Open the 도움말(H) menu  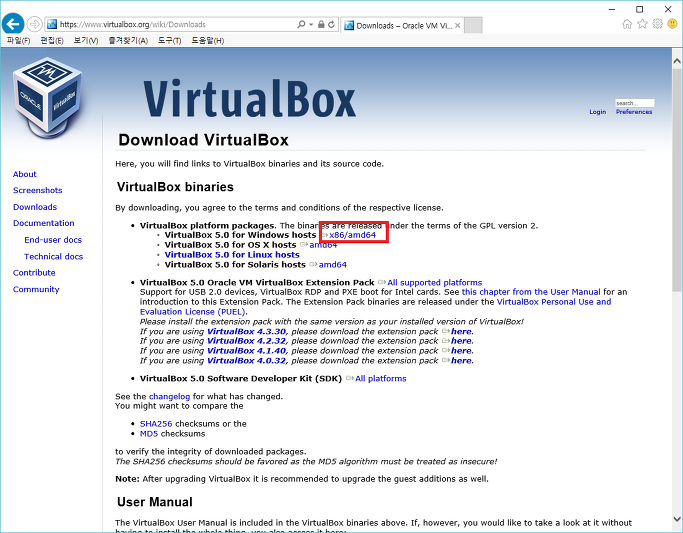(208, 40)
